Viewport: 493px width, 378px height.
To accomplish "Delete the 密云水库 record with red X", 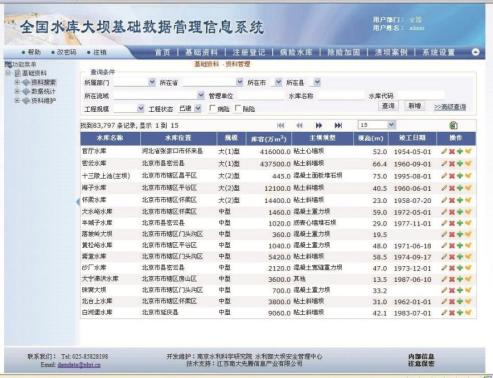I will tap(452, 164).
